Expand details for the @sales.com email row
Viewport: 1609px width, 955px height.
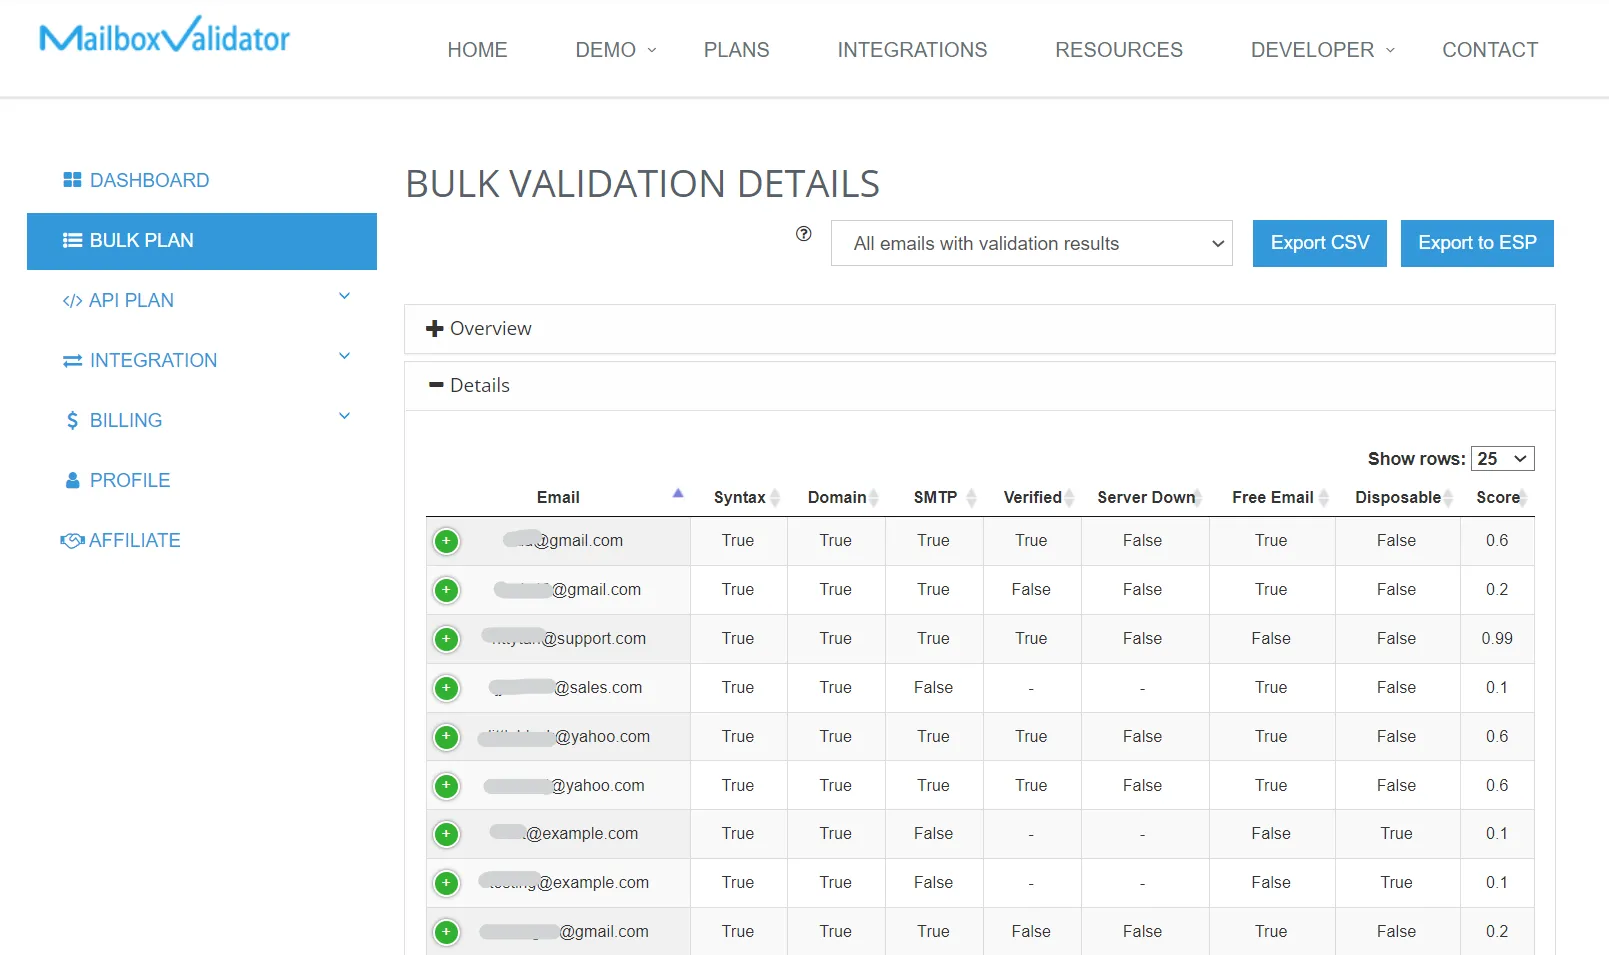(x=447, y=688)
